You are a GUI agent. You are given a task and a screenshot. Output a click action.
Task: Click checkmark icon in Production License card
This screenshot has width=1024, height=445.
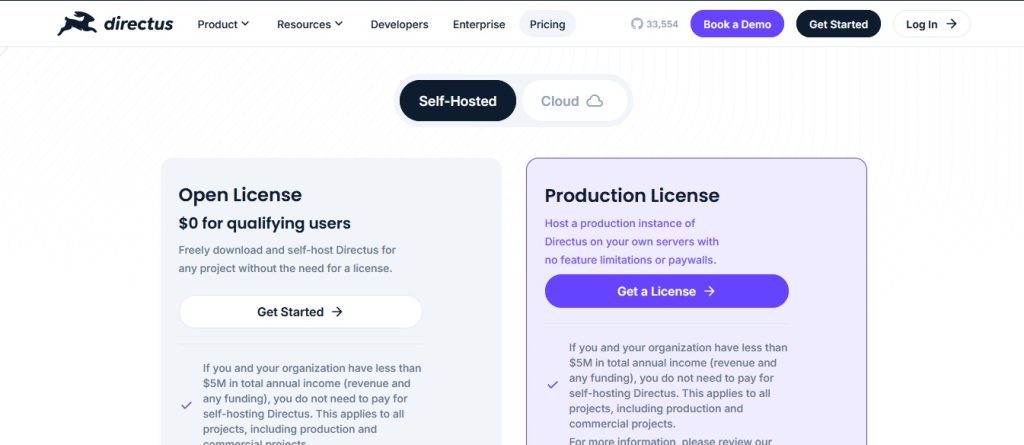[x=552, y=385]
